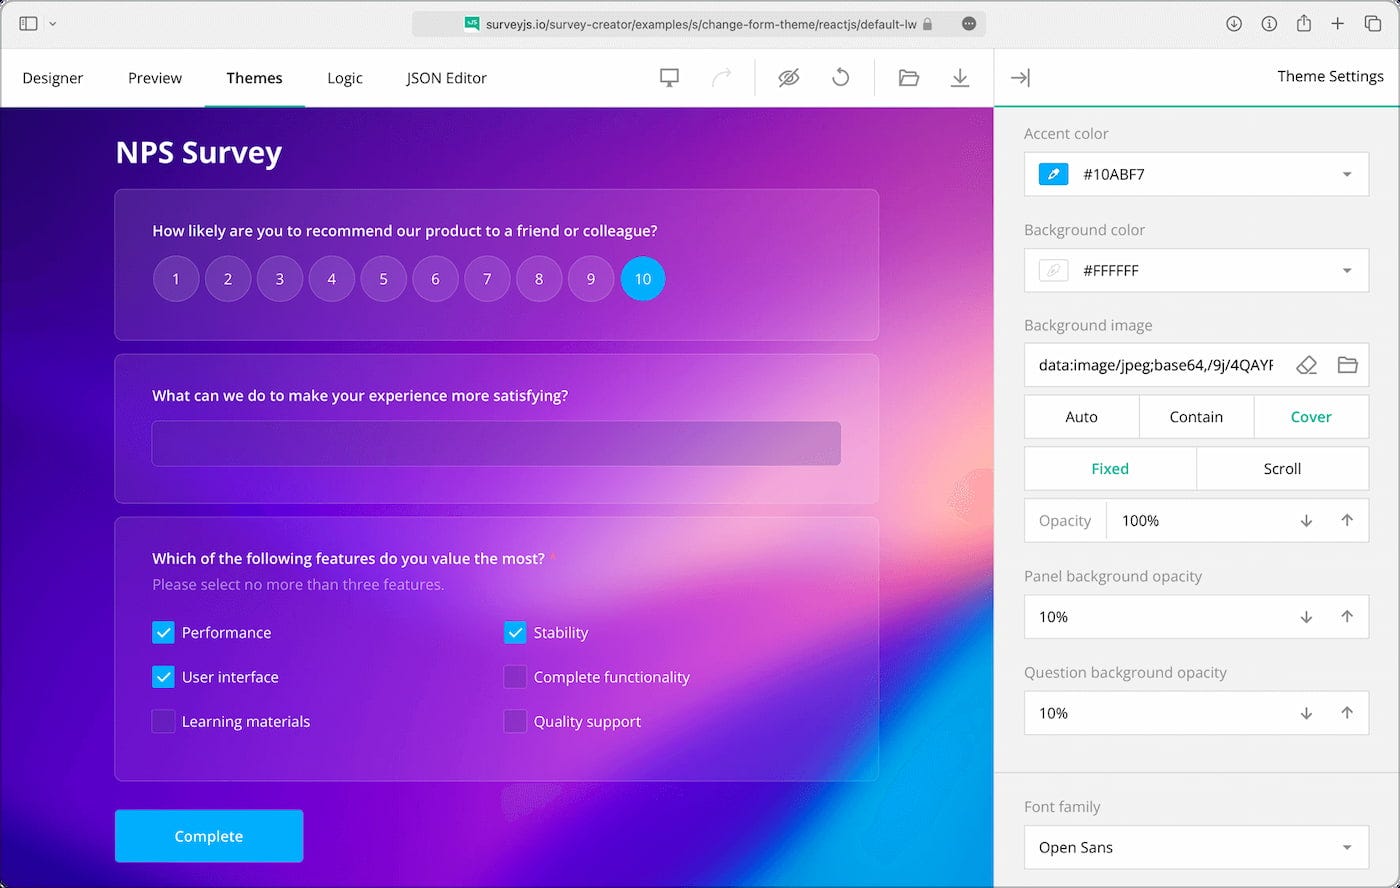Hide the survey header using eye icon
1400x888 pixels.
pos(789,77)
